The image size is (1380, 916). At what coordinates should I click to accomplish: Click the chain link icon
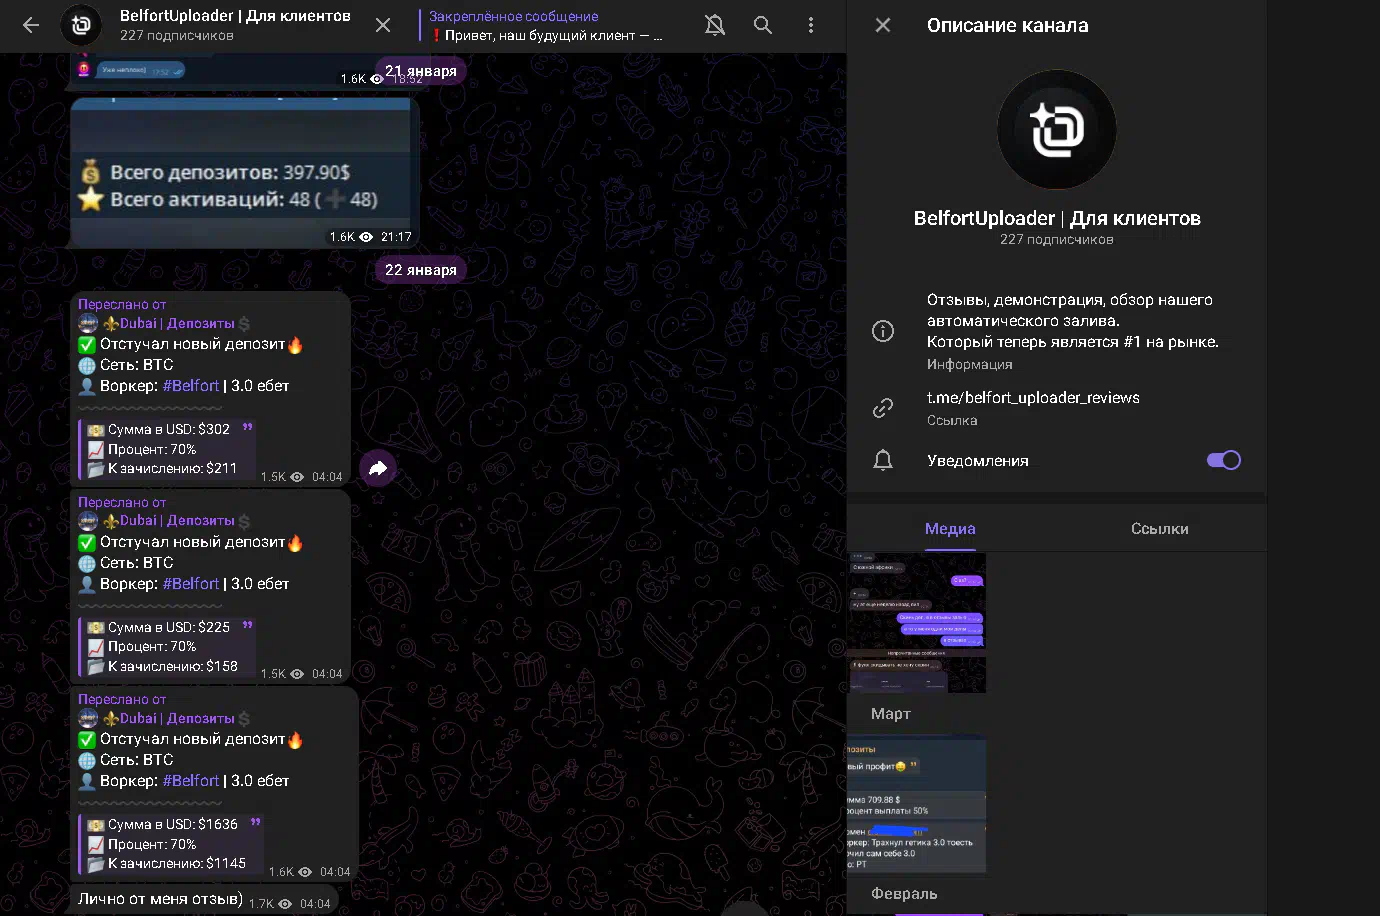tap(883, 407)
